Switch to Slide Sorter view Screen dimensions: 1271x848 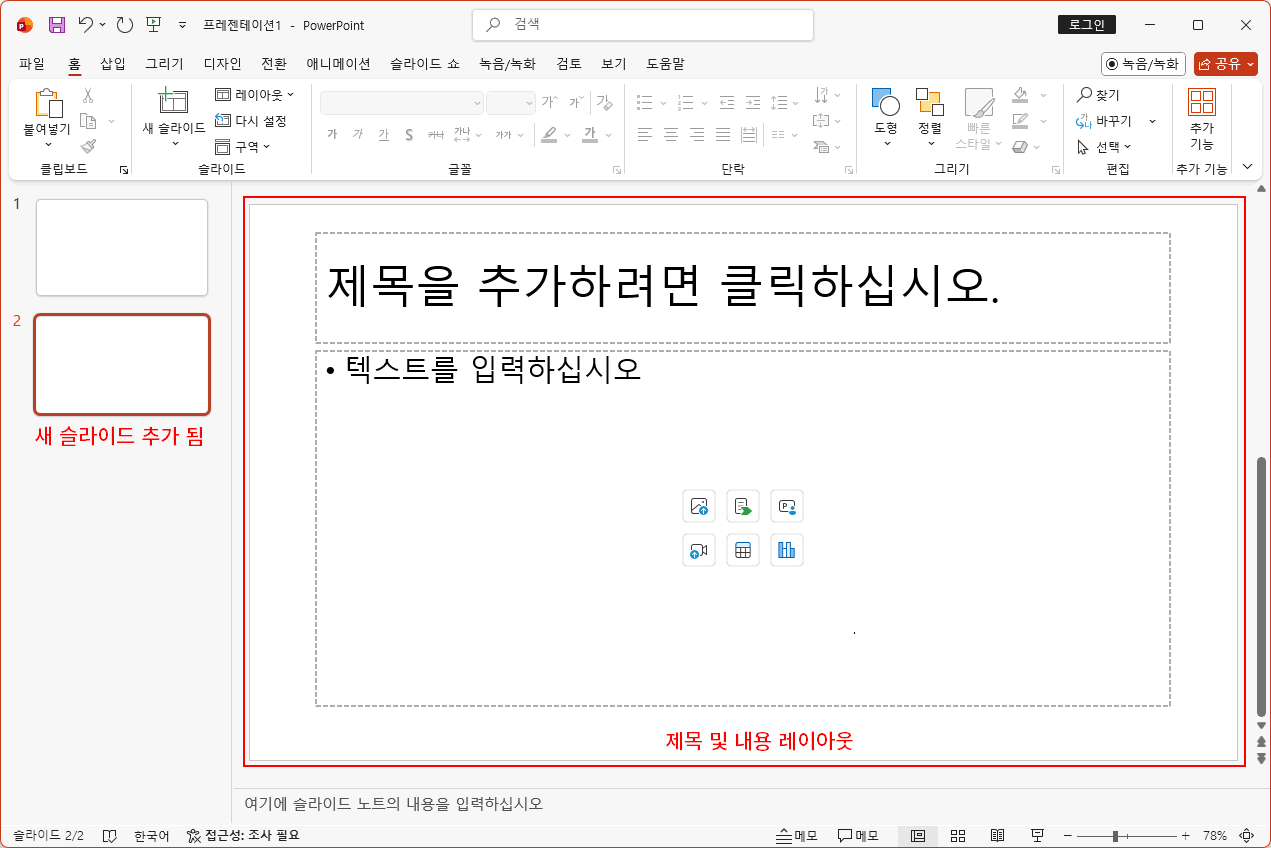pyautogui.click(x=957, y=835)
